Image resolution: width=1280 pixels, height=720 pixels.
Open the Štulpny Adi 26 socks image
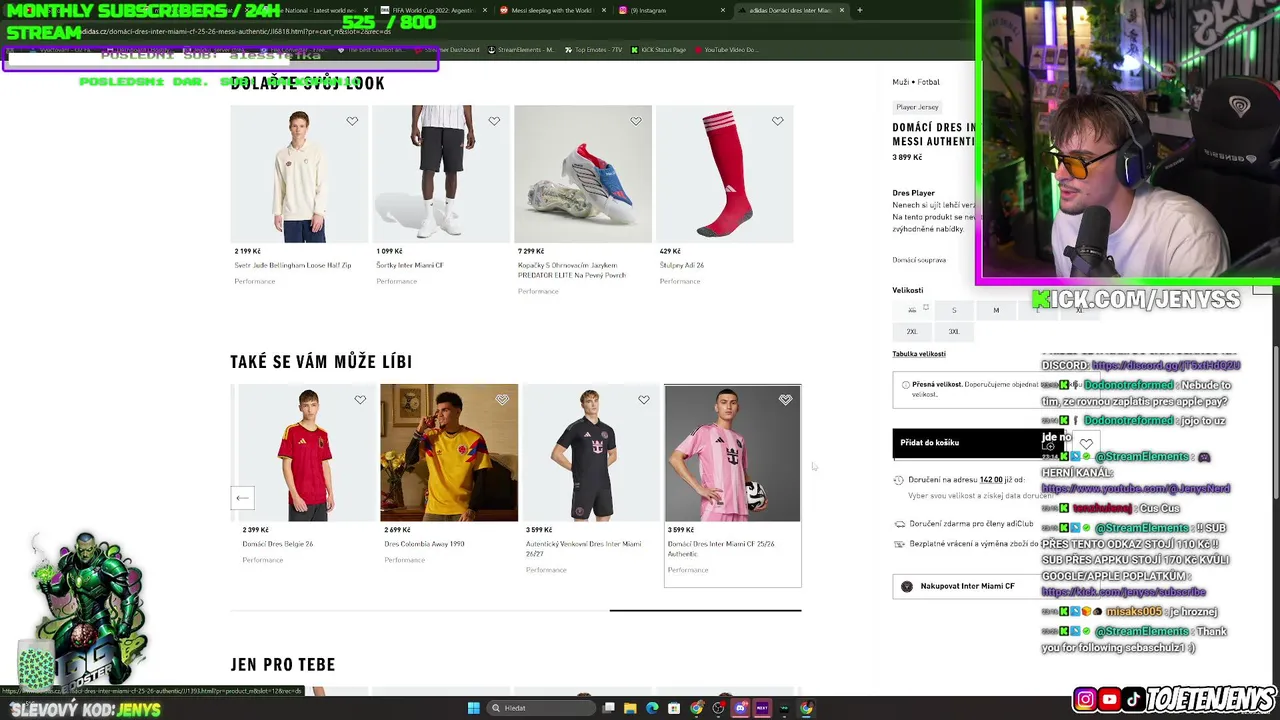click(x=725, y=174)
